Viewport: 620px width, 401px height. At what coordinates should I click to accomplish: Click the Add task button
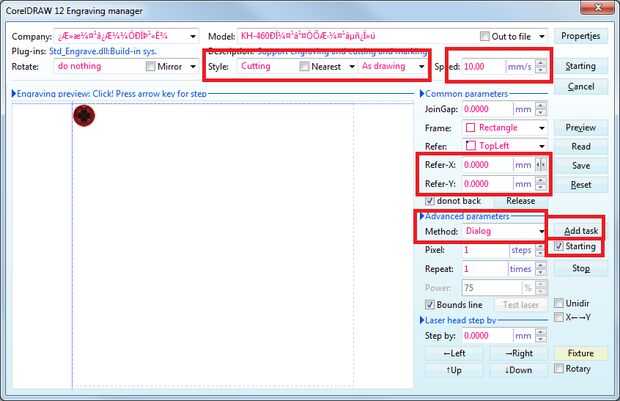point(580,231)
